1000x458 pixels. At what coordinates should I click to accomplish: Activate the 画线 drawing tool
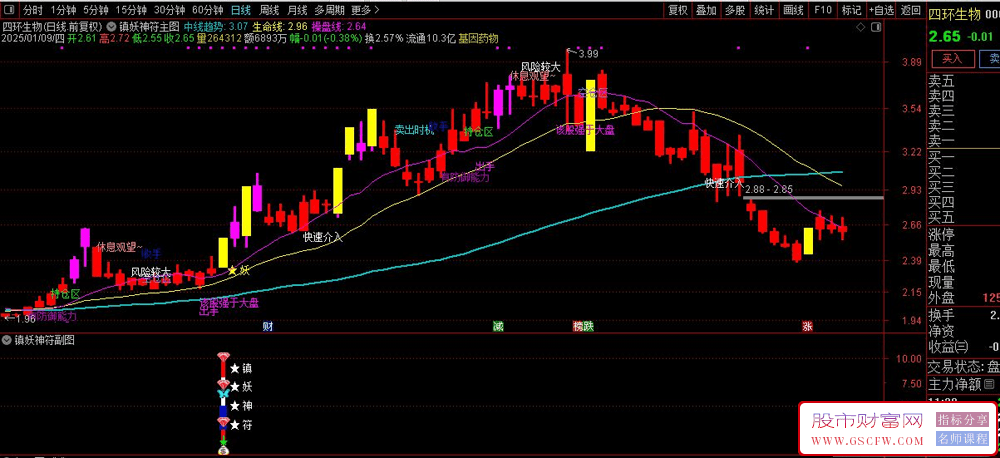(x=793, y=10)
